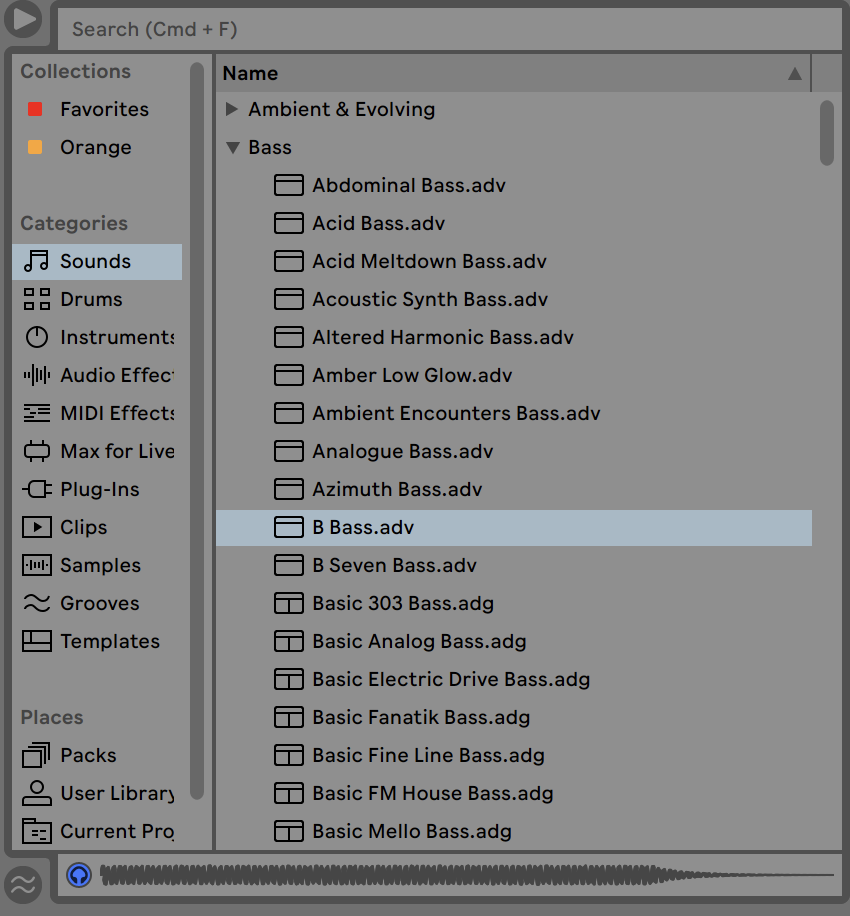Click the MIDI Effects icon
The image size is (850, 916).
tap(36, 413)
